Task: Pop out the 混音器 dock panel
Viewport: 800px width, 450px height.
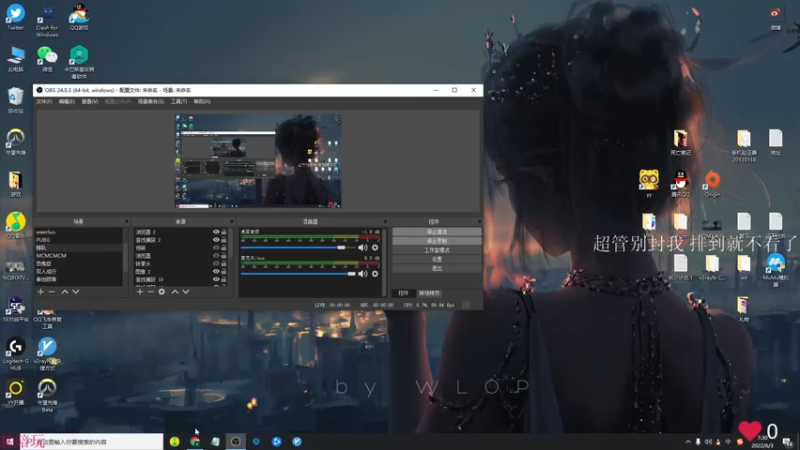Action: tap(385, 221)
